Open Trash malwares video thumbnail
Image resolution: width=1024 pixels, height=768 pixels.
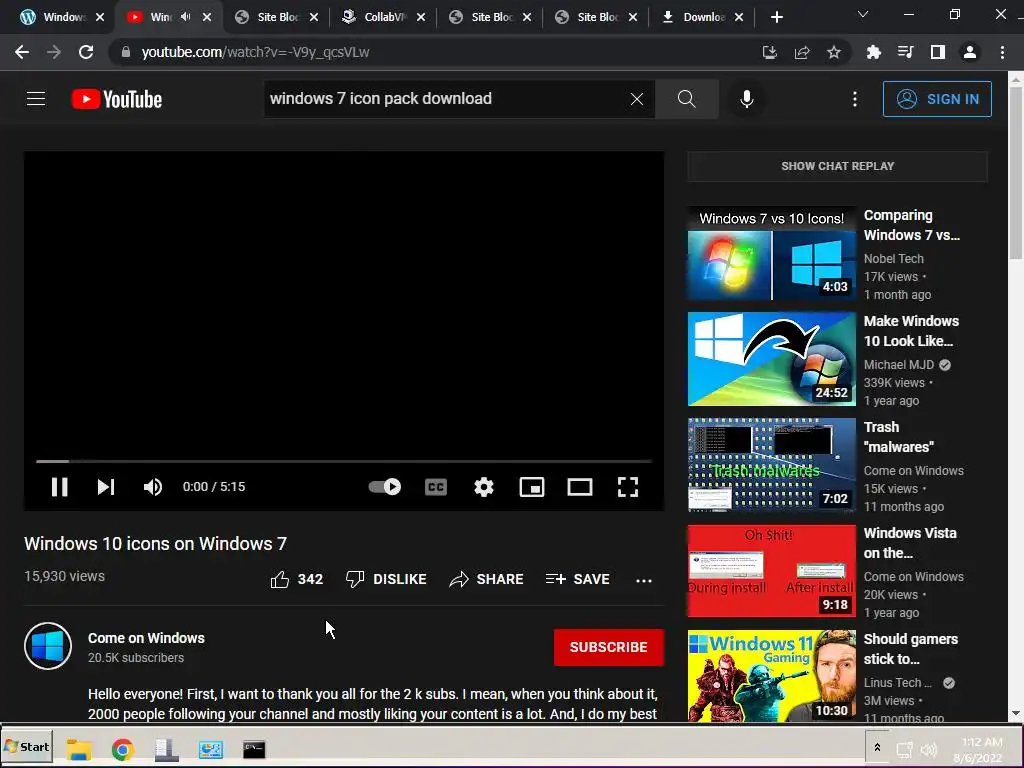771,465
